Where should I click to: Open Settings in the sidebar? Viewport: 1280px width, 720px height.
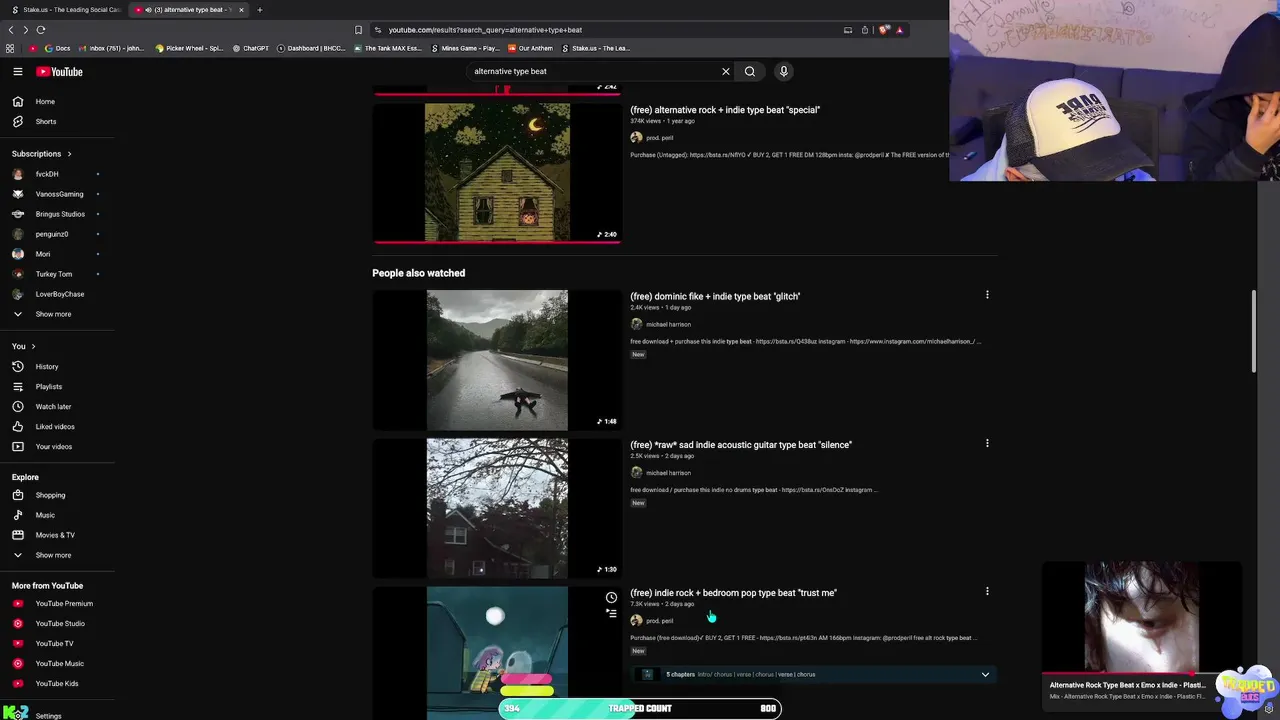coord(48,716)
